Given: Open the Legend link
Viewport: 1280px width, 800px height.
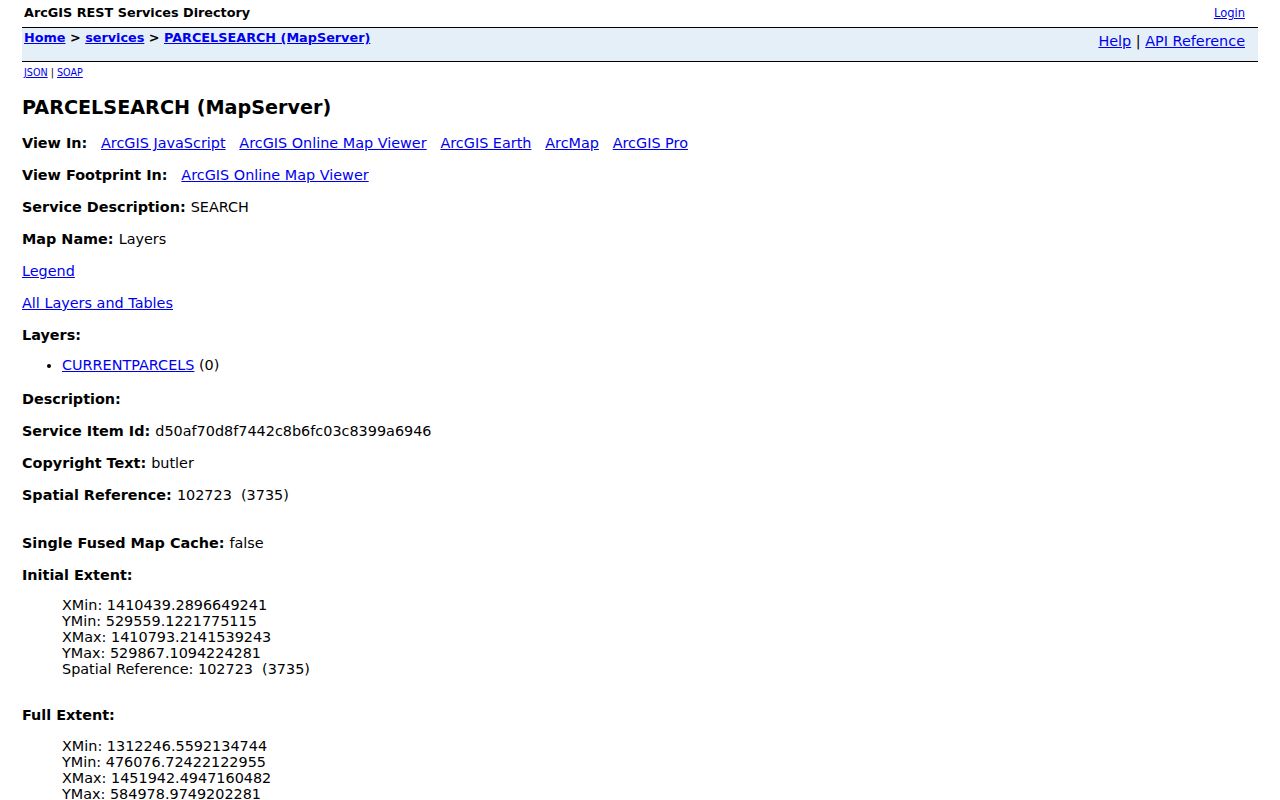Looking at the screenshot, I should (x=48, y=271).
